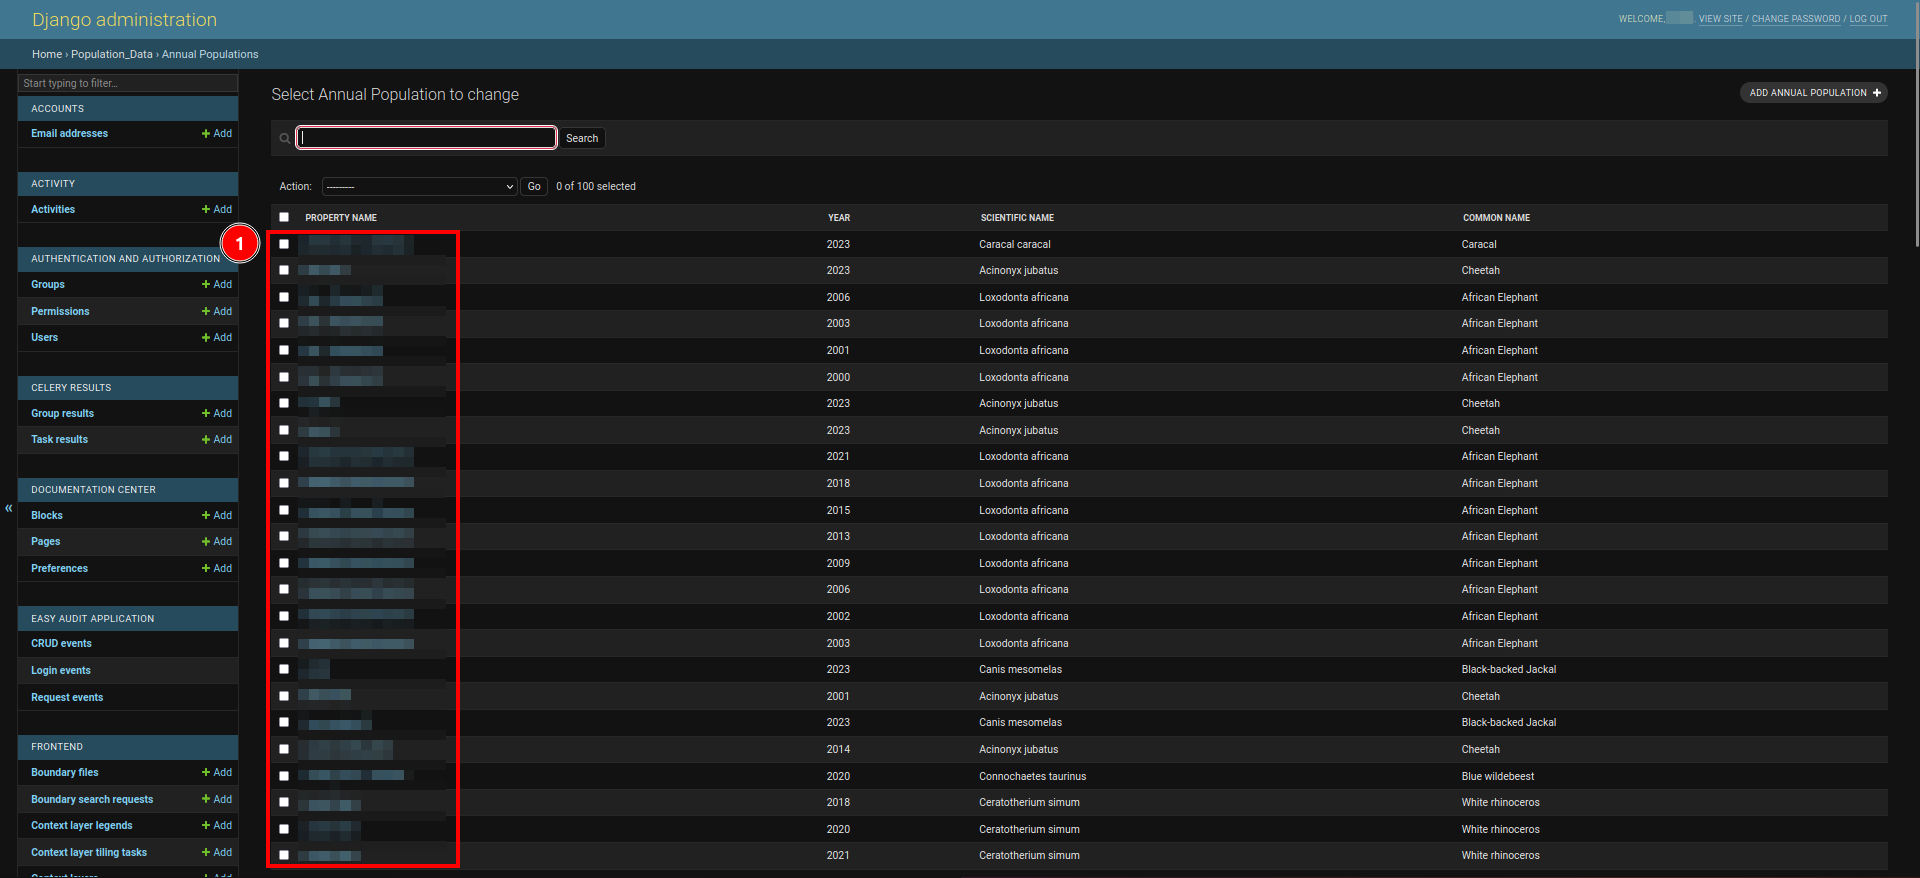Click Add Annual Population button
This screenshot has height=878, width=1920.
pyautogui.click(x=1814, y=93)
